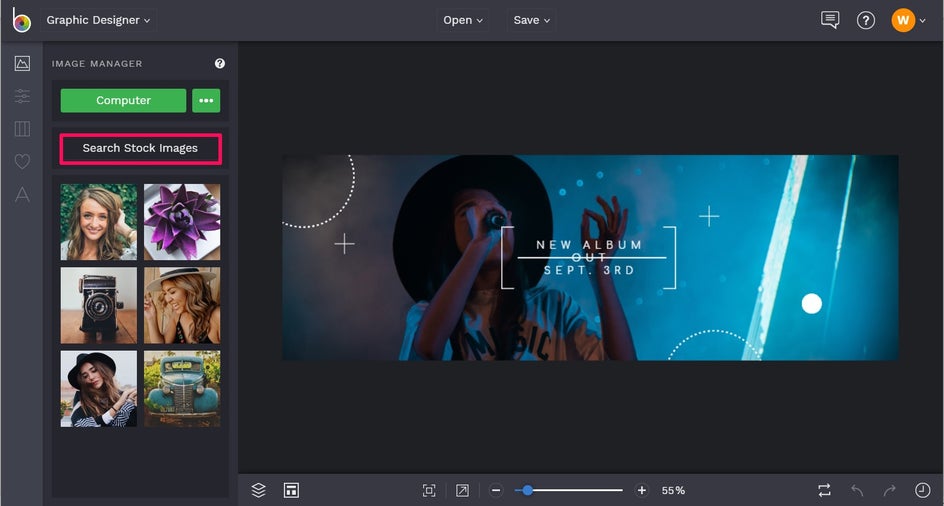Select the white solid circle graphic on canvas
The width and height of the screenshot is (944, 506).
pyautogui.click(x=812, y=304)
